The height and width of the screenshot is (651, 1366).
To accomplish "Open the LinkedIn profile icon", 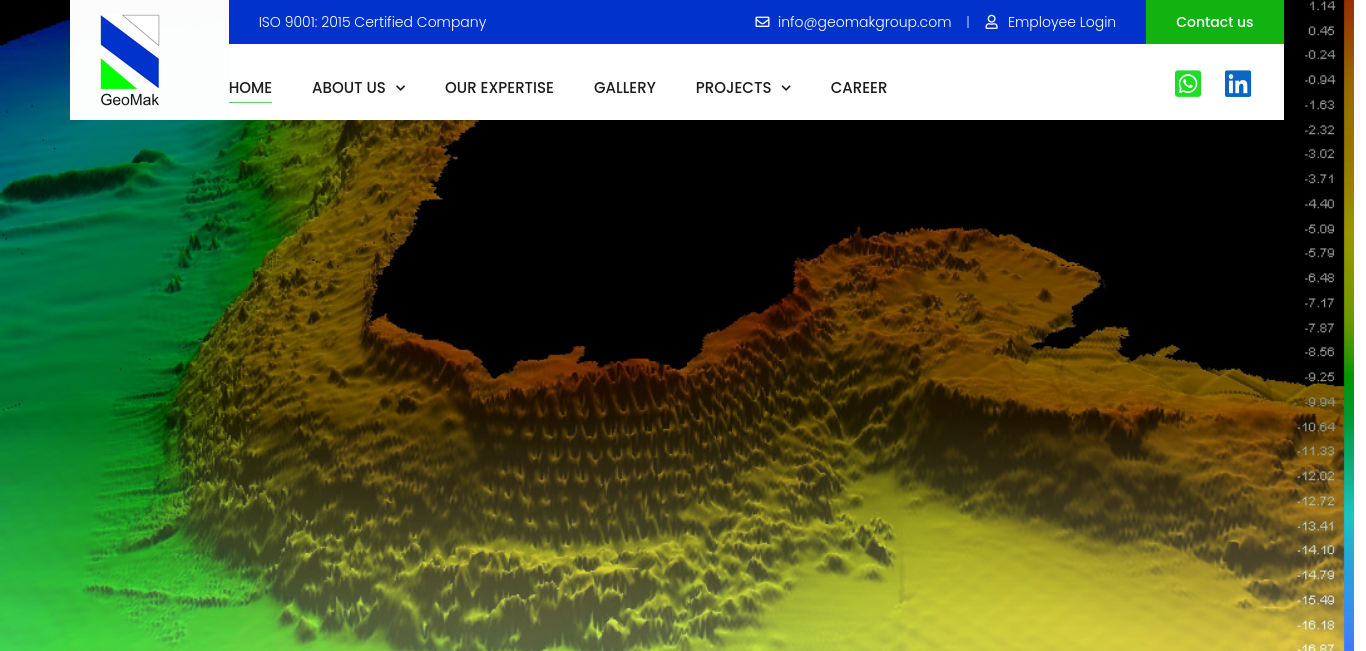I will click(1238, 84).
